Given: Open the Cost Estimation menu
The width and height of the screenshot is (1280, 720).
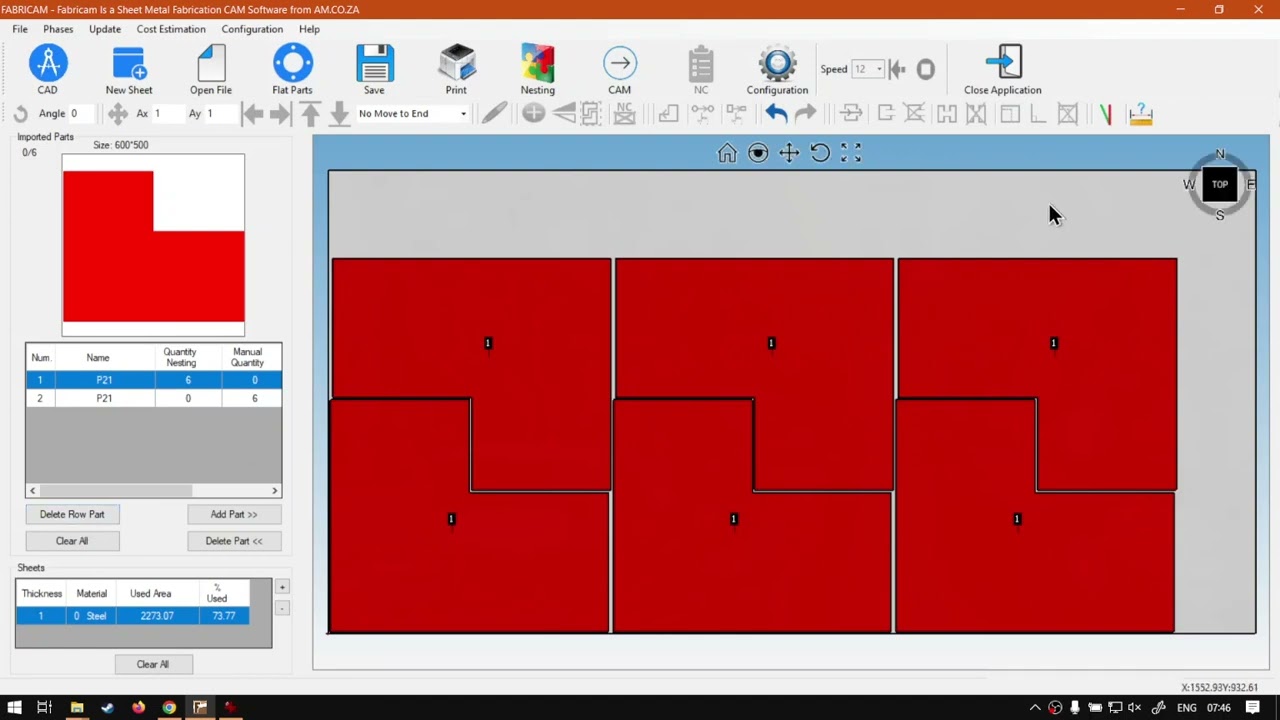Looking at the screenshot, I should tap(171, 29).
